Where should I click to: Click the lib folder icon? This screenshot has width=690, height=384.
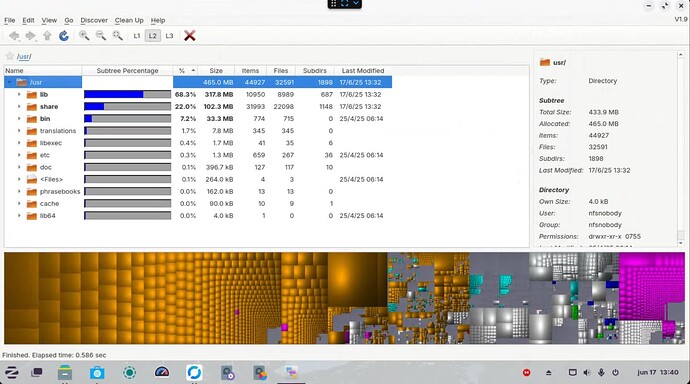coord(31,95)
